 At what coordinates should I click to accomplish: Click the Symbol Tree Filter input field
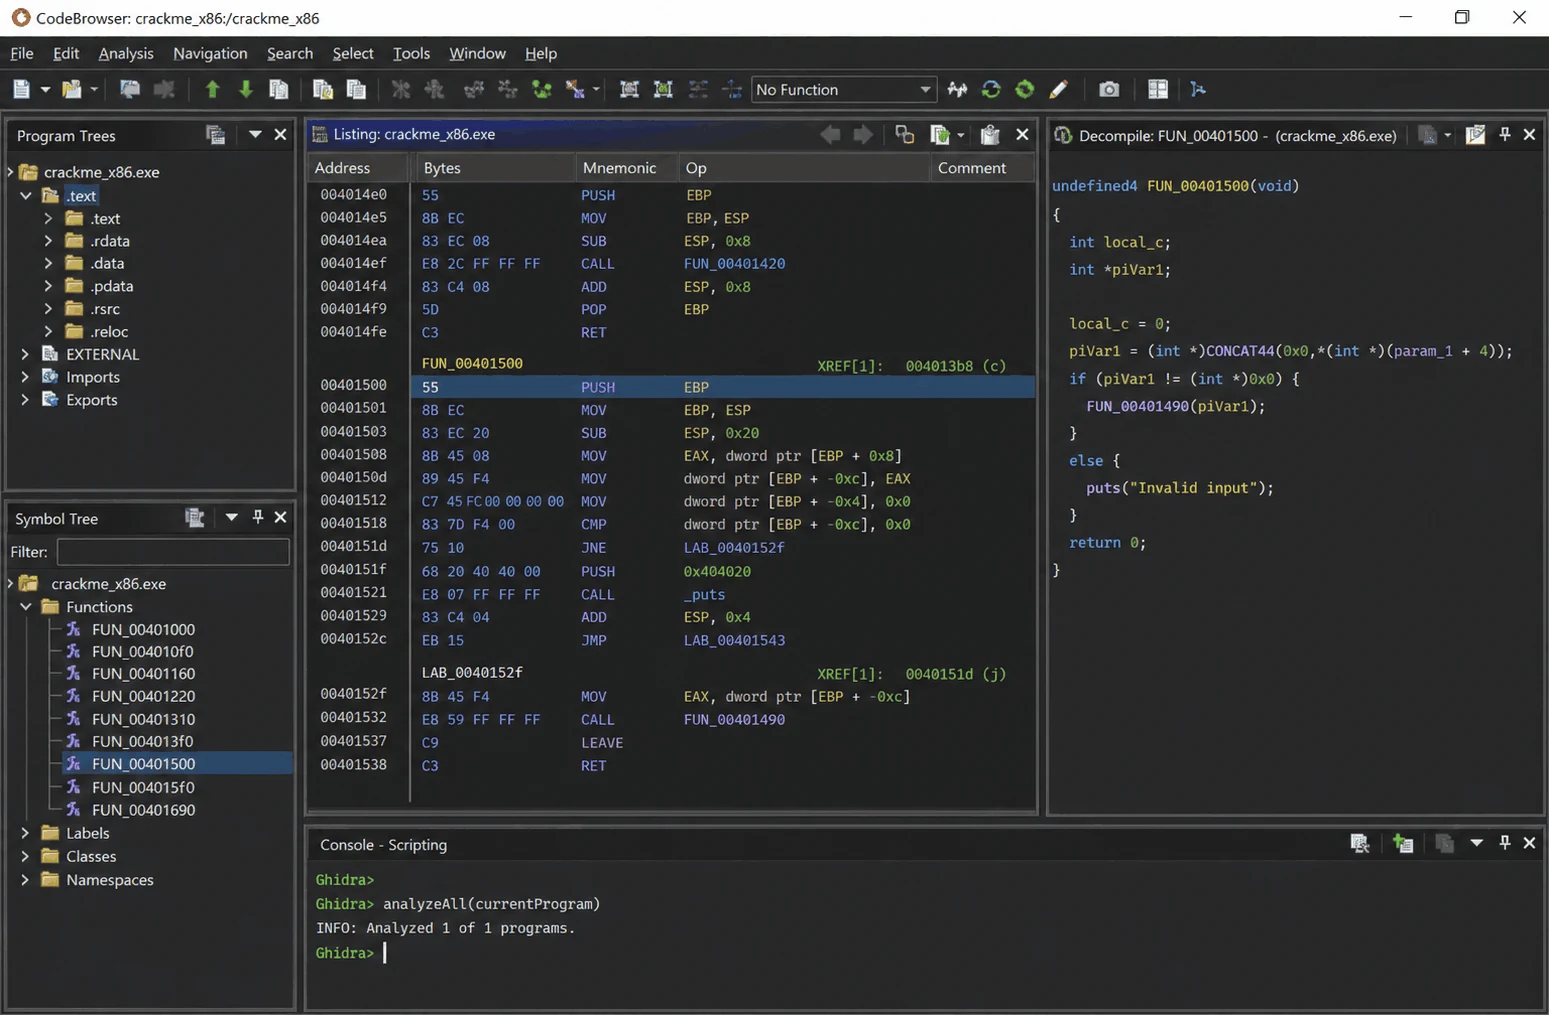tap(173, 552)
